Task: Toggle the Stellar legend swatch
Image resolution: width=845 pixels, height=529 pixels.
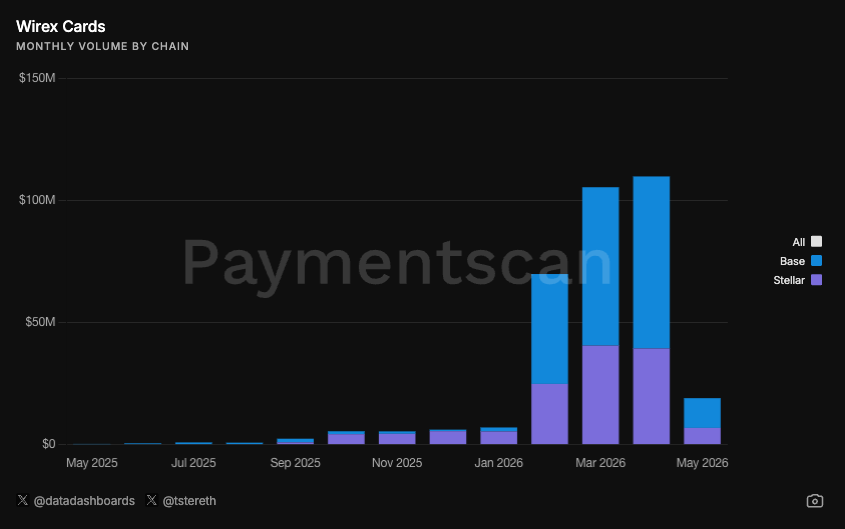Action: 816,280
